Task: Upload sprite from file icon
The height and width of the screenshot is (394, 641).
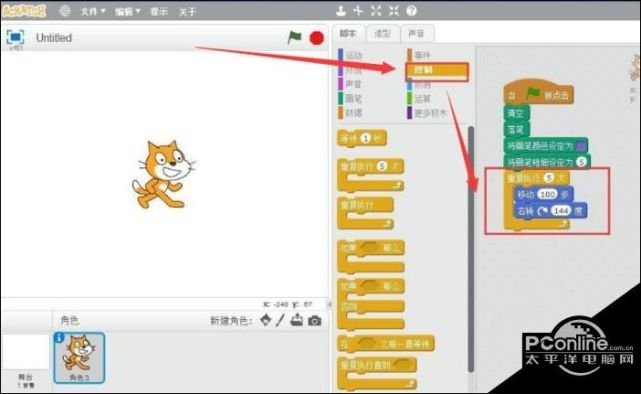Action: 296,320
